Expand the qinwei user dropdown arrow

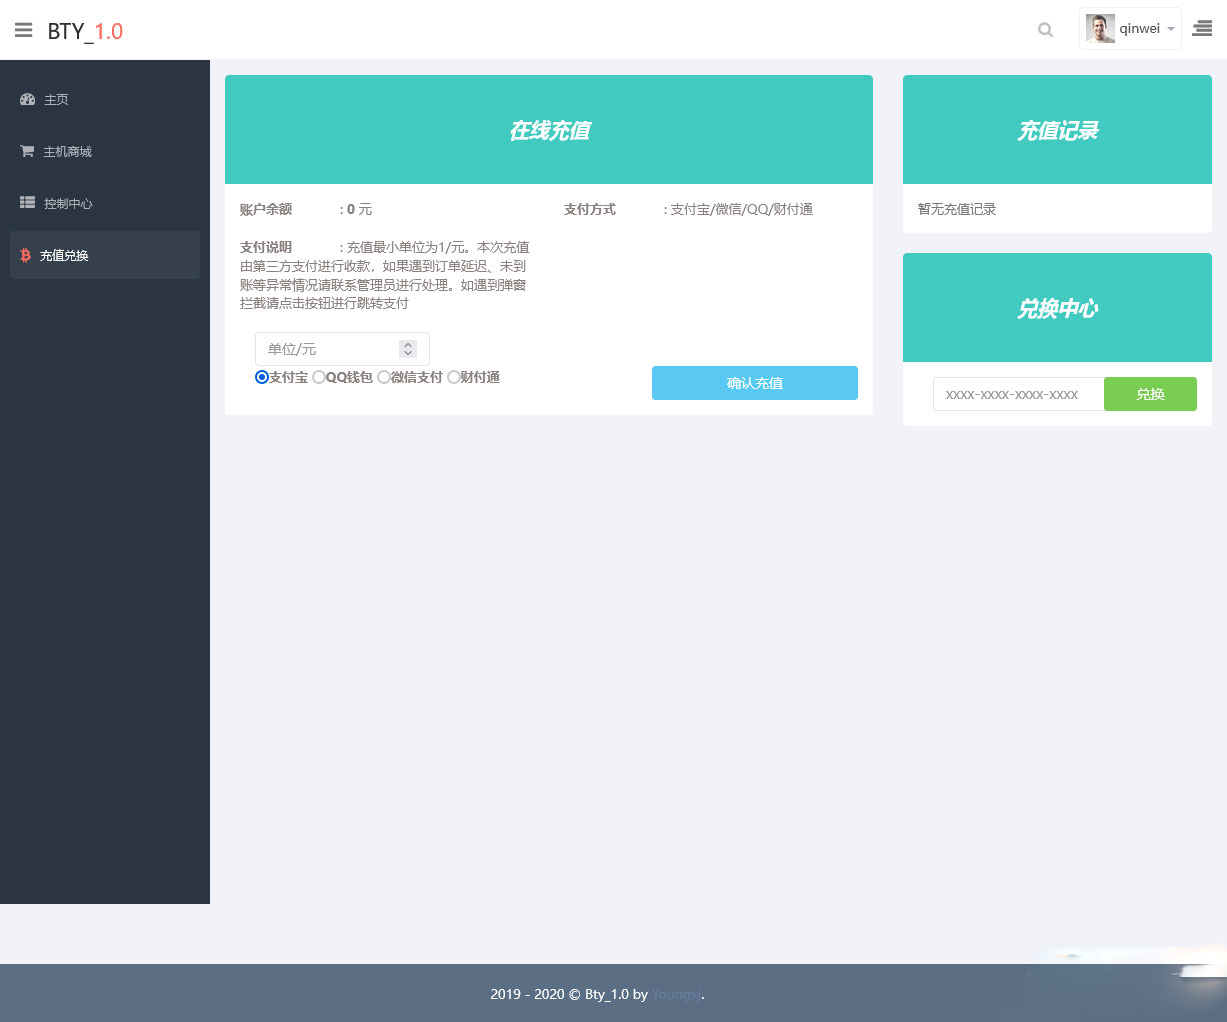point(1171,29)
